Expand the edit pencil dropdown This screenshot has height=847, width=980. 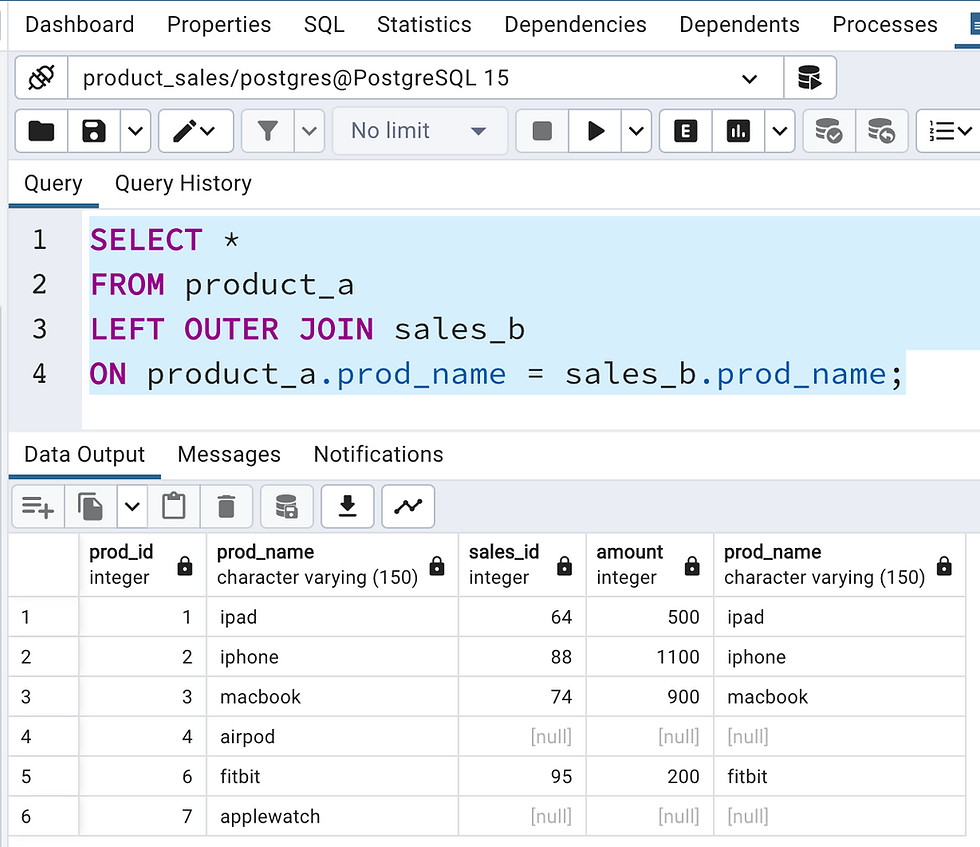(x=208, y=131)
